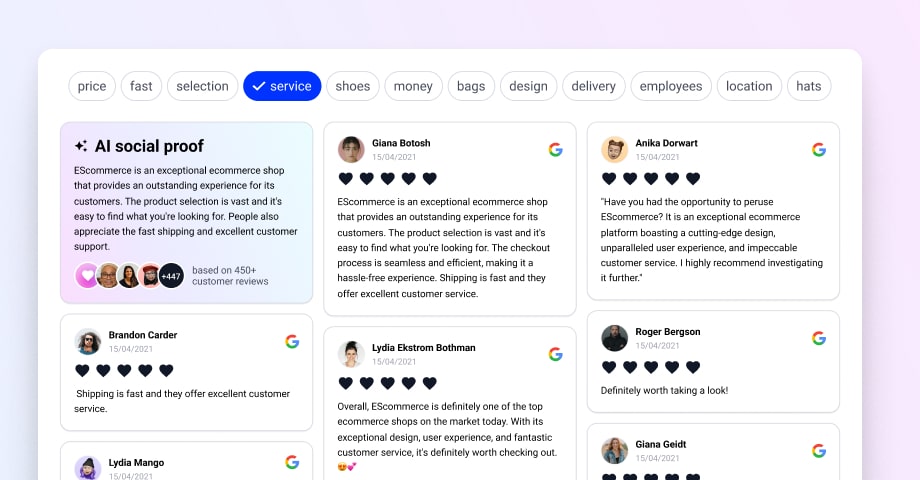Toggle the price filter chip

(x=92, y=86)
